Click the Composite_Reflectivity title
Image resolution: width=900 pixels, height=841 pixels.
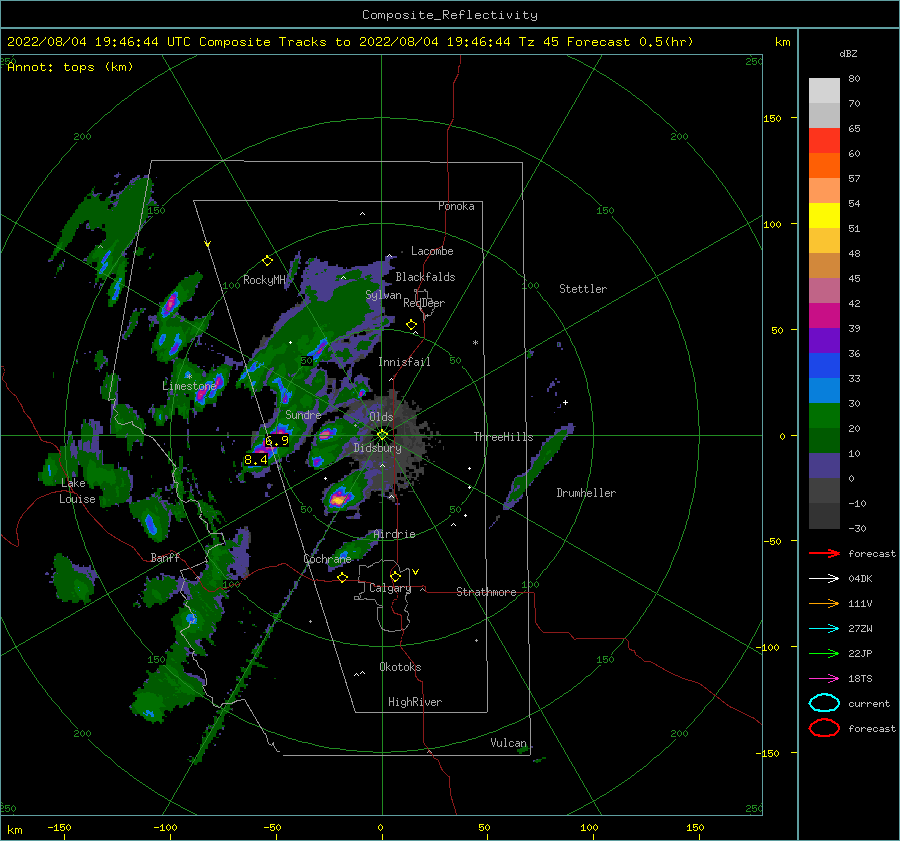click(450, 15)
